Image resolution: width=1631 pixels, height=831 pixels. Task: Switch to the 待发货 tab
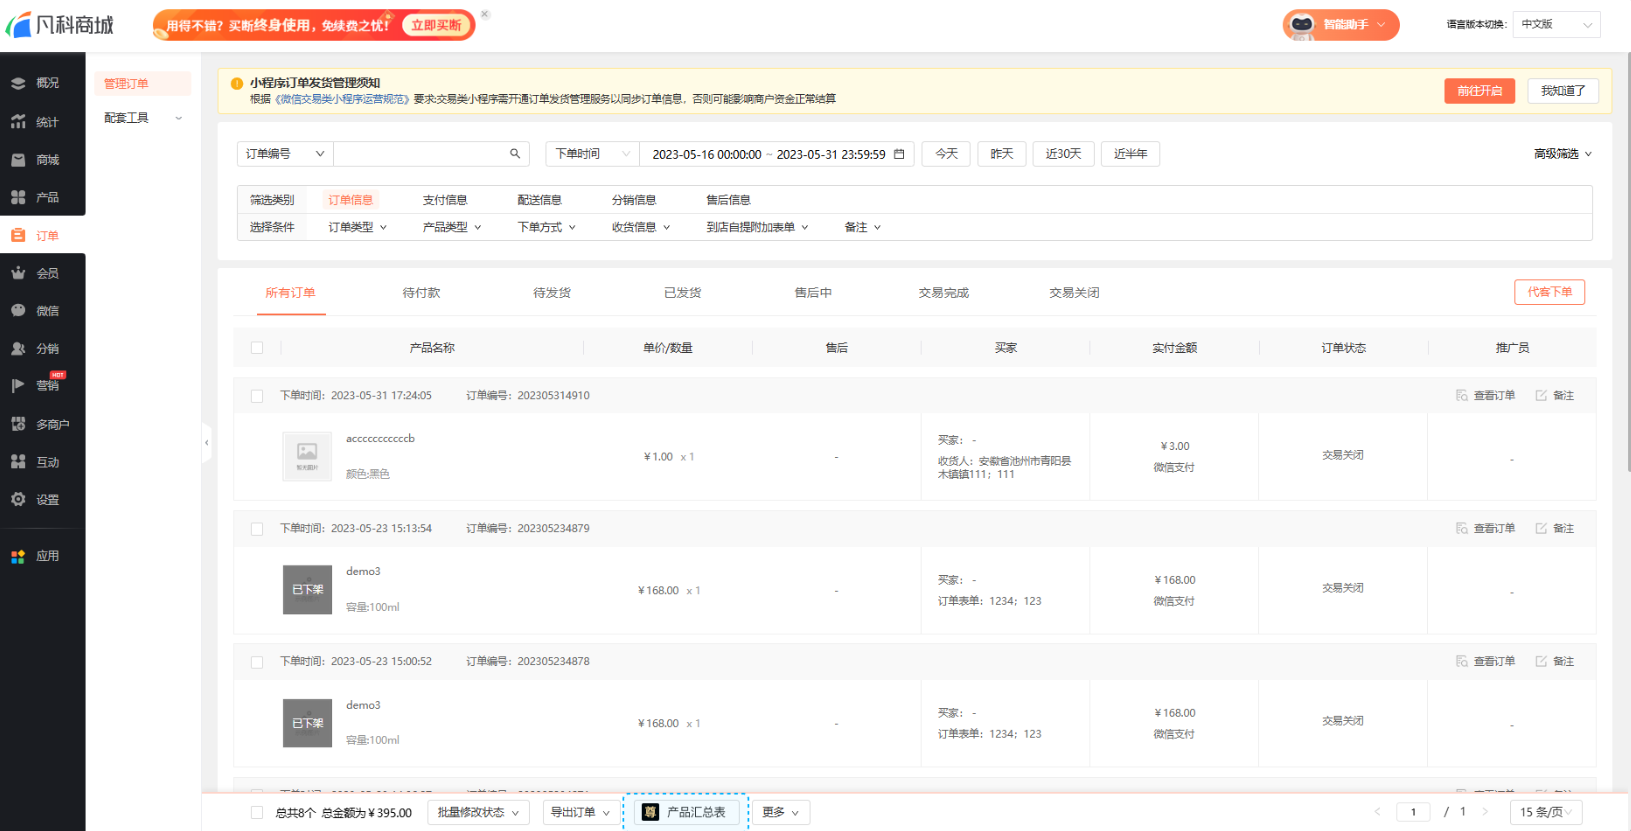552,293
